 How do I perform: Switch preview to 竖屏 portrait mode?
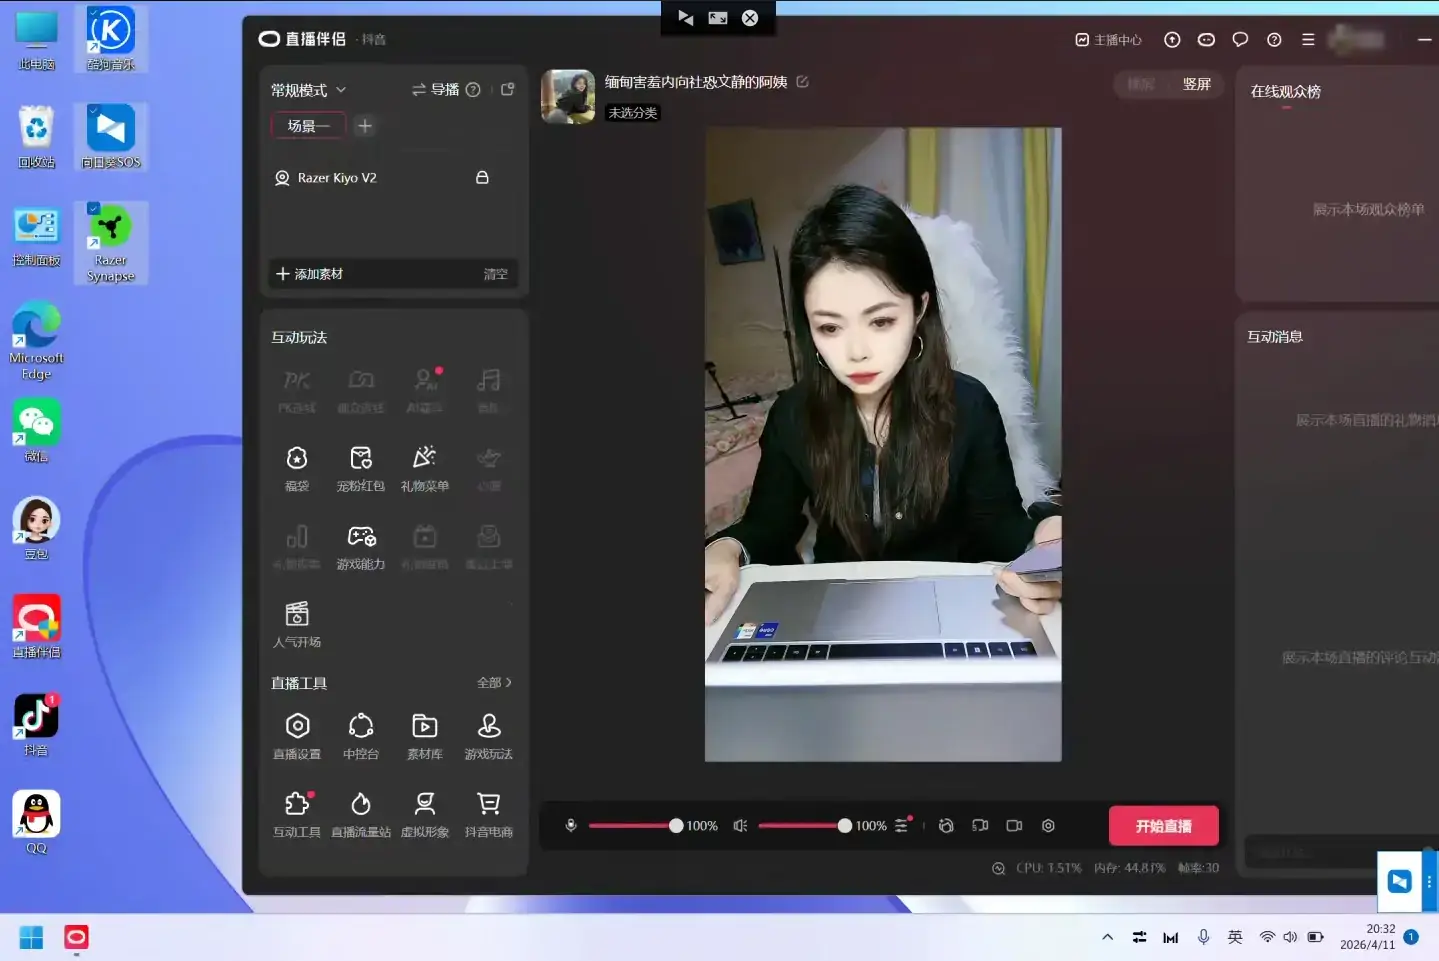(x=1197, y=84)
